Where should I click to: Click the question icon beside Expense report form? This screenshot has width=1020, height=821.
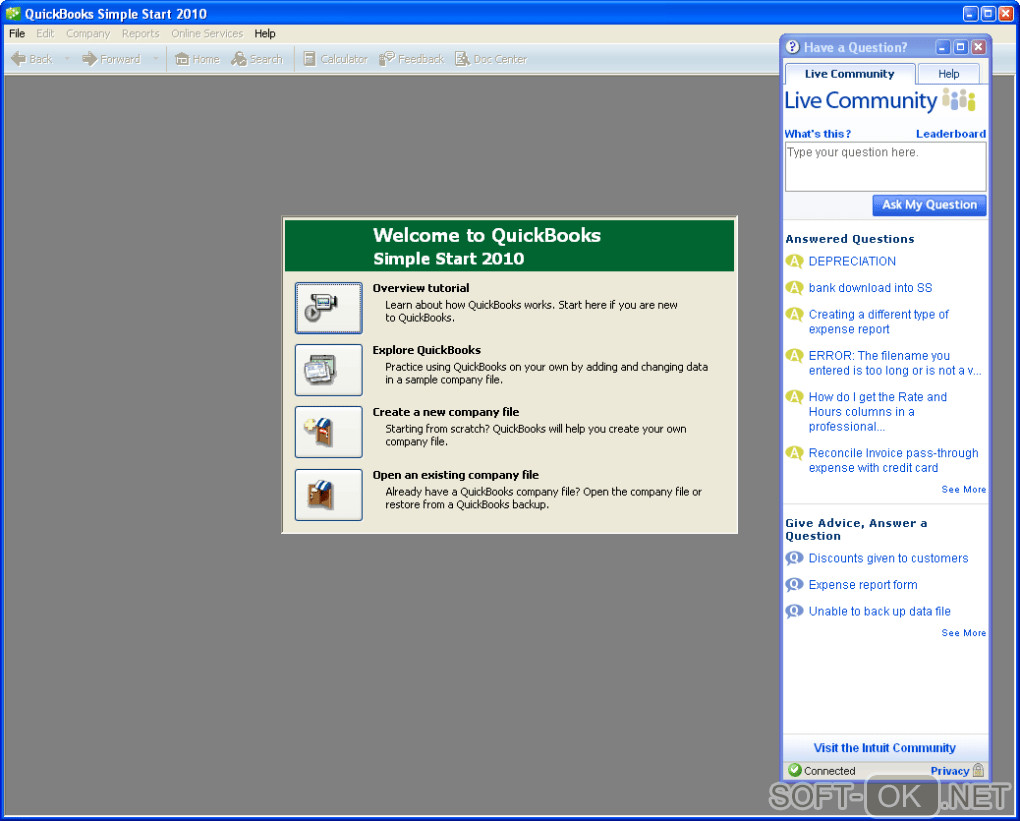[x=794, y=585]
